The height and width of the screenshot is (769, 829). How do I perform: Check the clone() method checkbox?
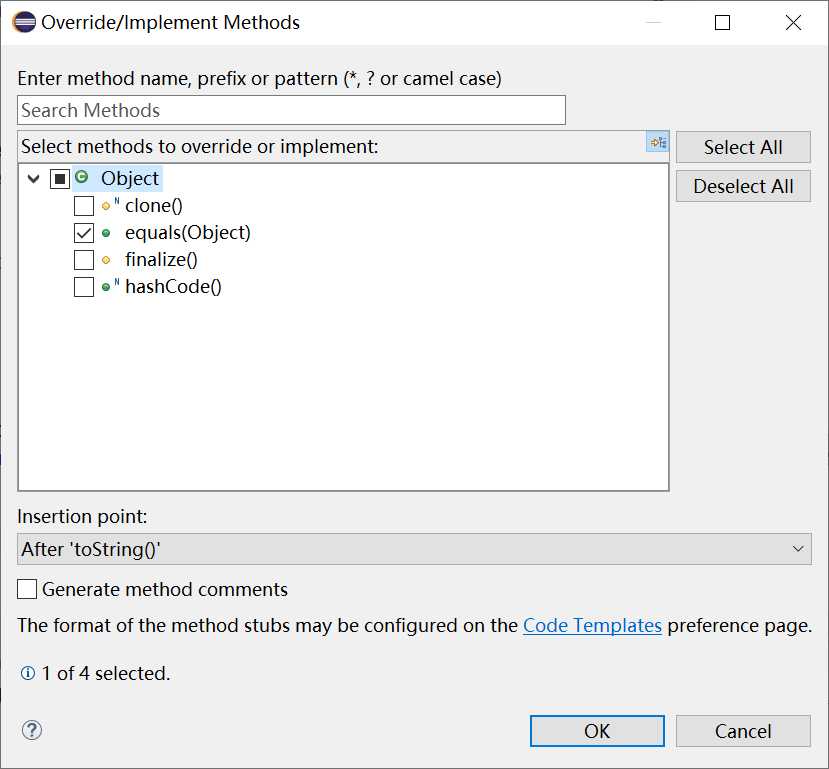tap(84, 207)
